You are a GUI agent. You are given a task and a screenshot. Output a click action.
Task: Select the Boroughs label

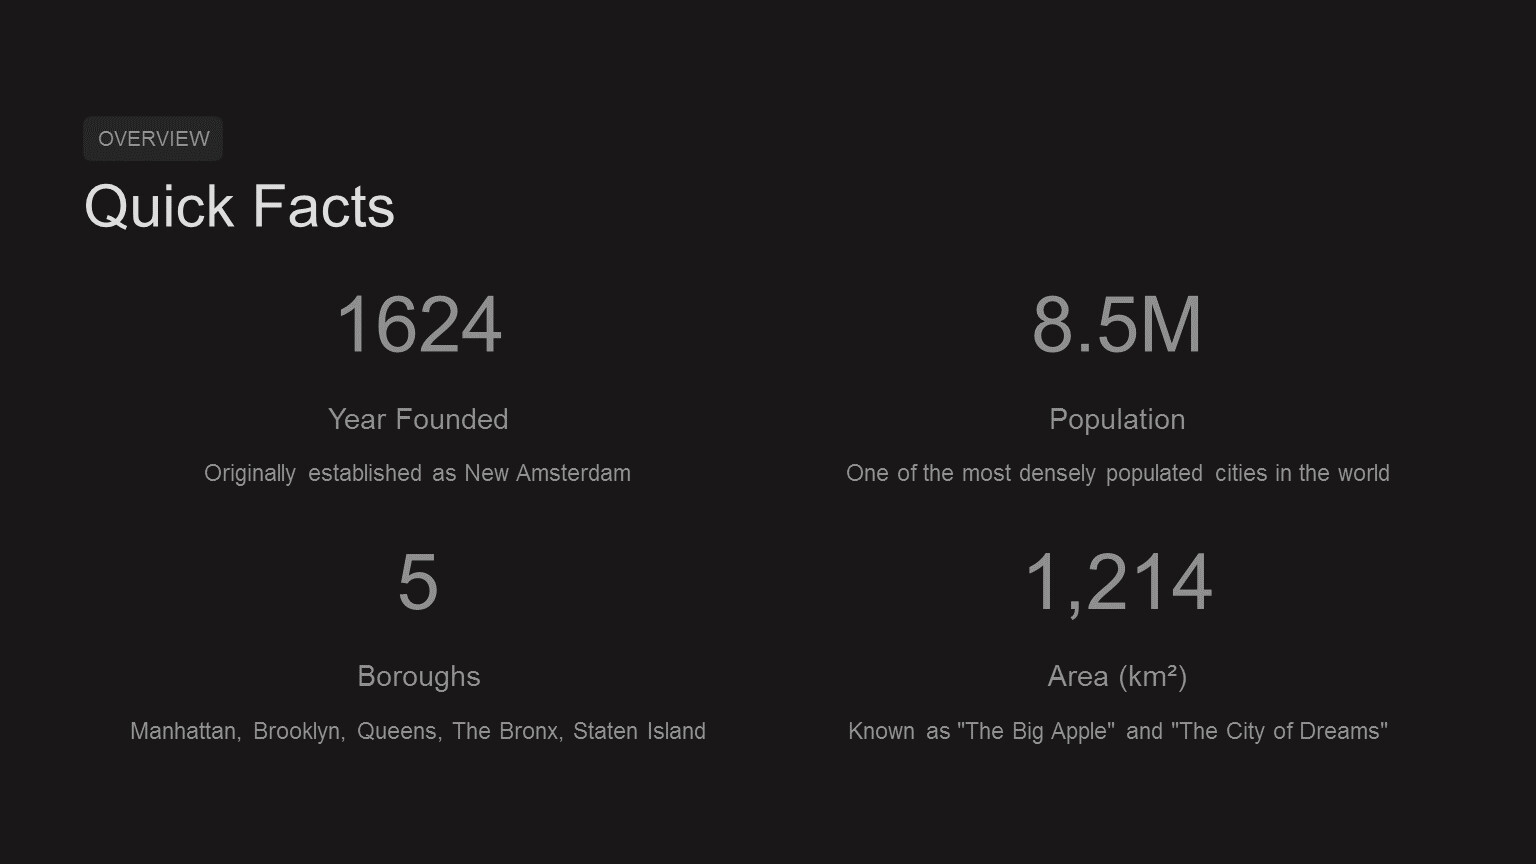pyautogui.click(x=418, y=677)
